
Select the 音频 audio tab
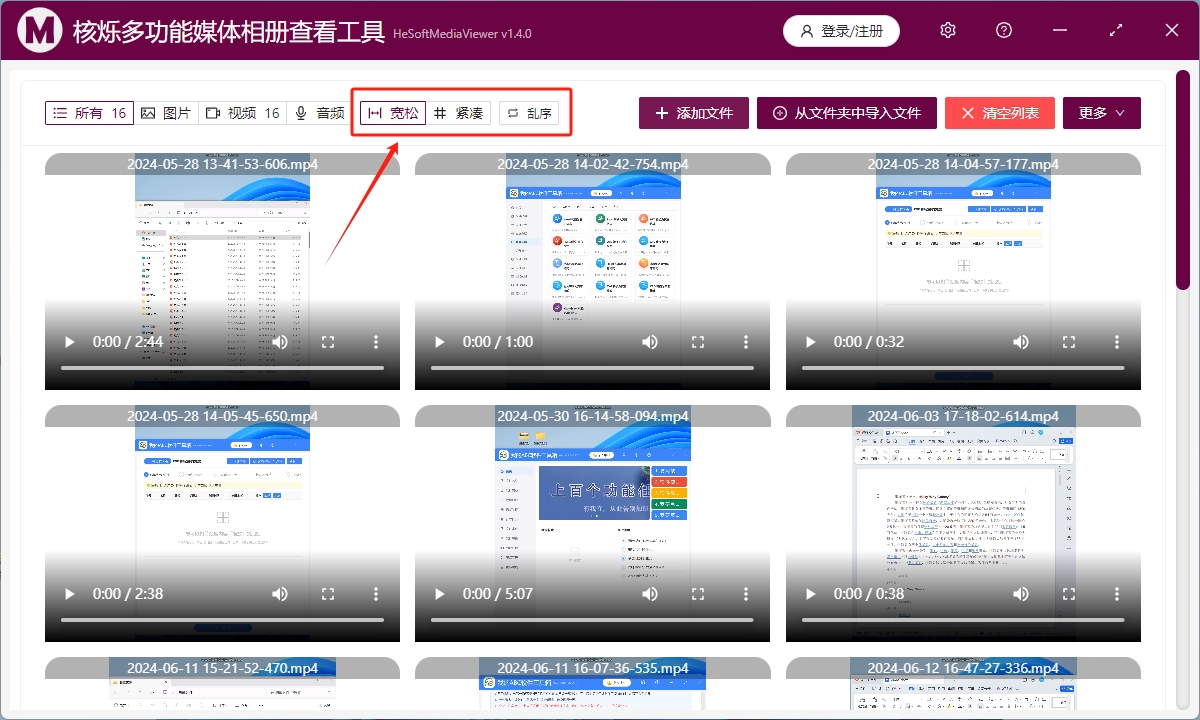[x=319, y=113]
